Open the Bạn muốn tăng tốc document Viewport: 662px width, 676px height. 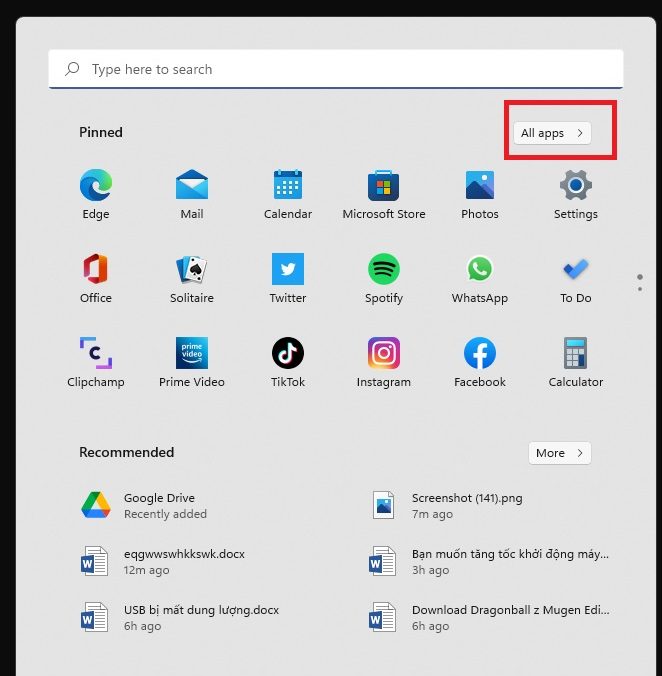tap(488, 561)
